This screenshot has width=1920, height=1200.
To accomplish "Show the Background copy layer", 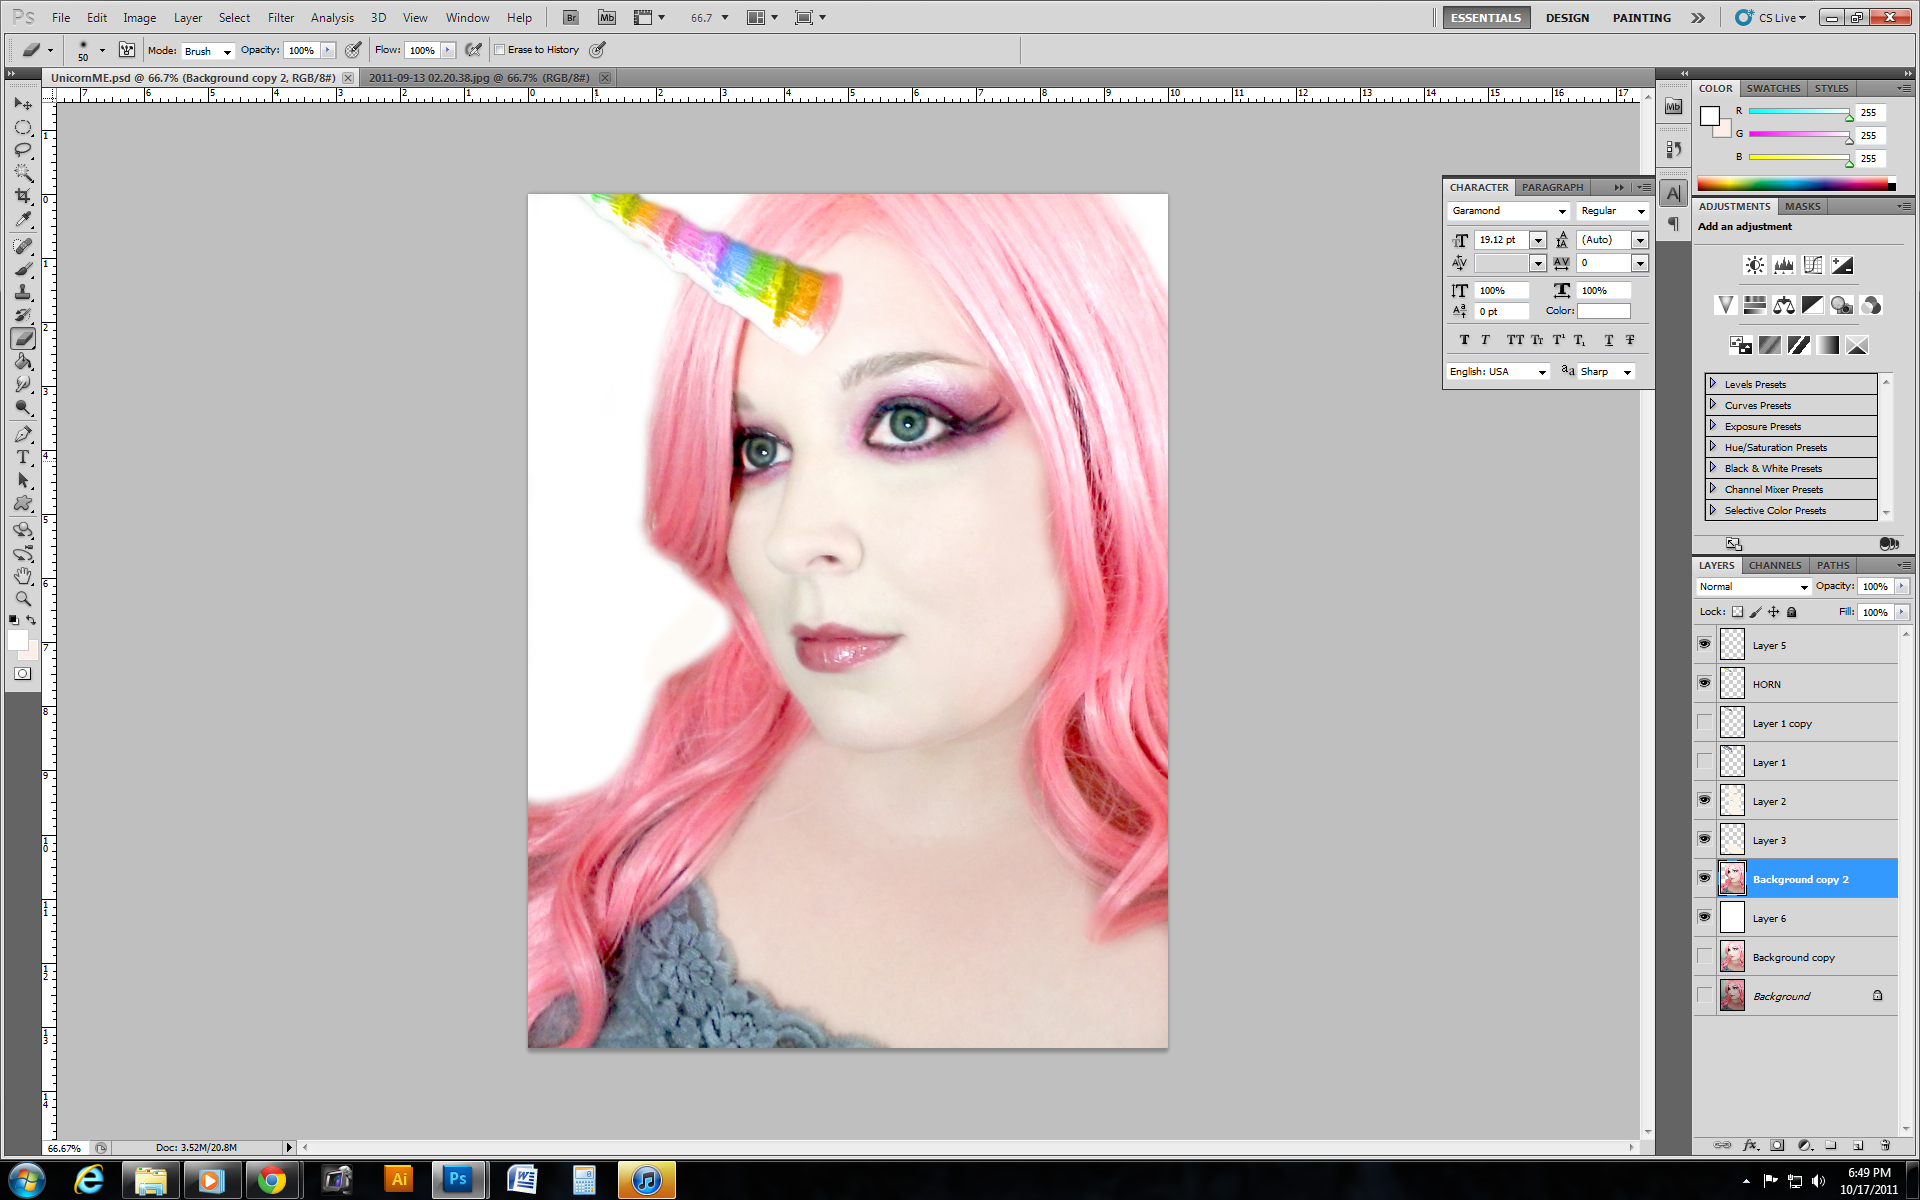I will coord(1705,956).
